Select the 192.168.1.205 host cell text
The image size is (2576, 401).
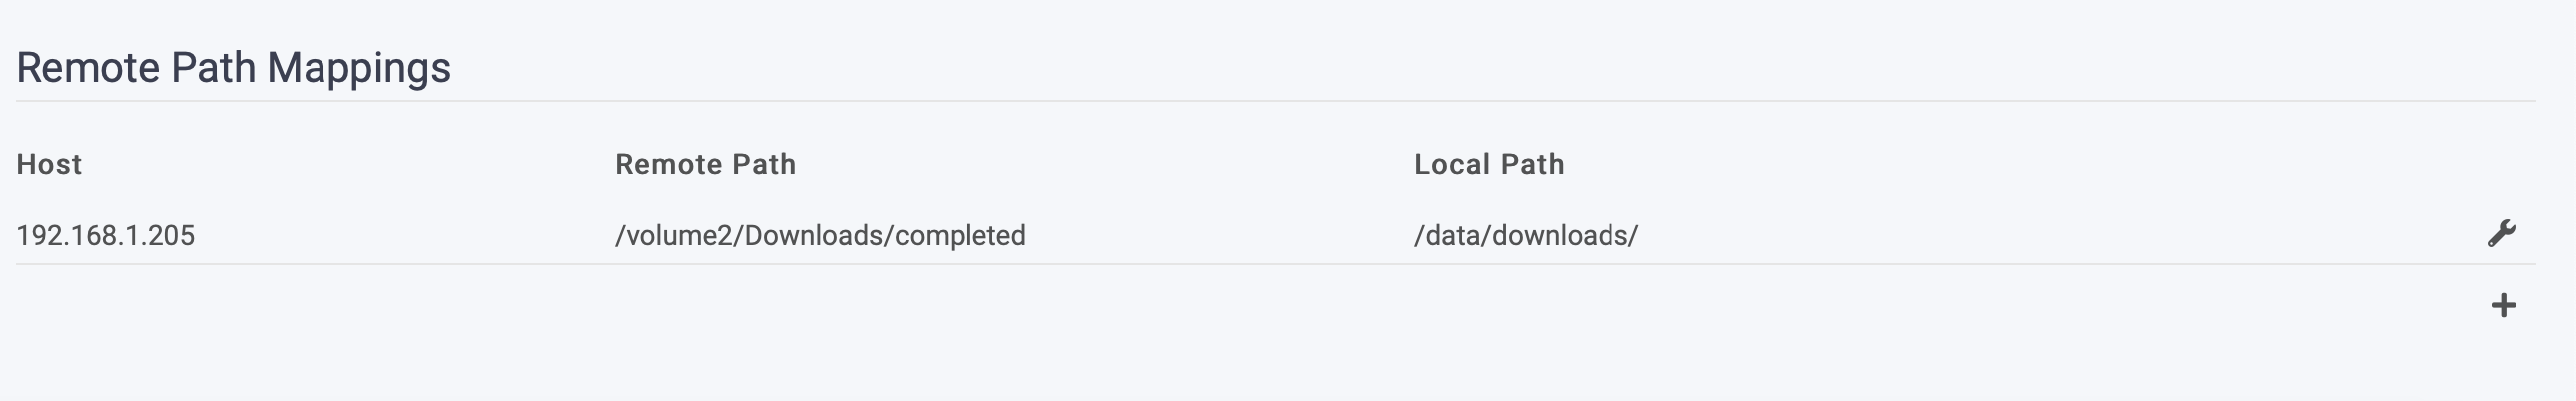tap(105, 236)
